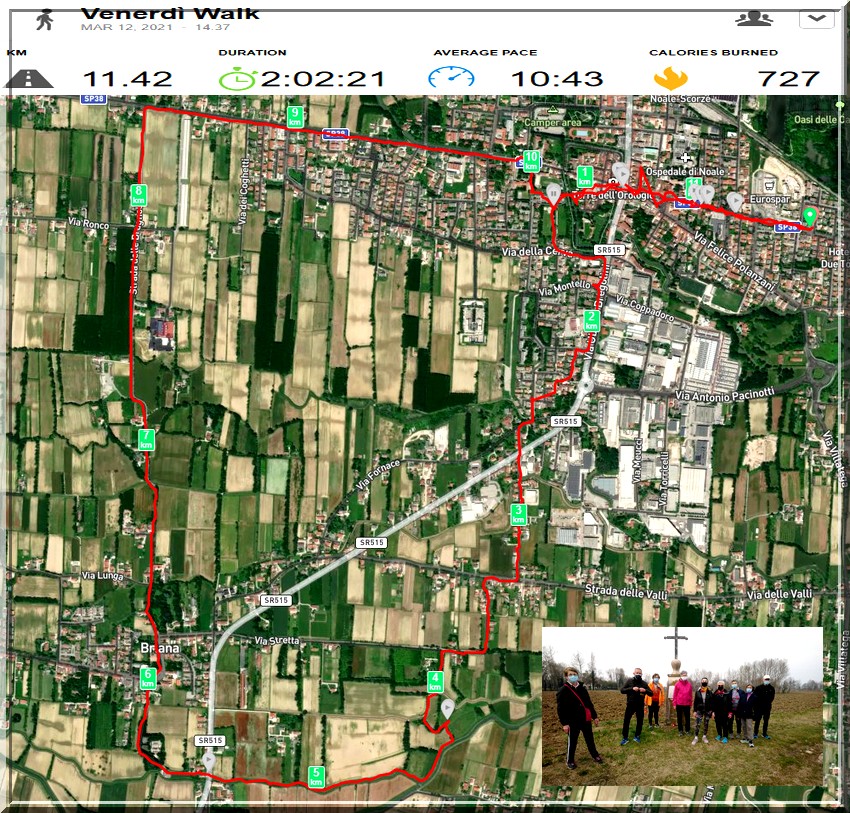The height and width of the screenshot is (813, 850).
Task: Click the Strada delle Valli label
Action: 626,591
